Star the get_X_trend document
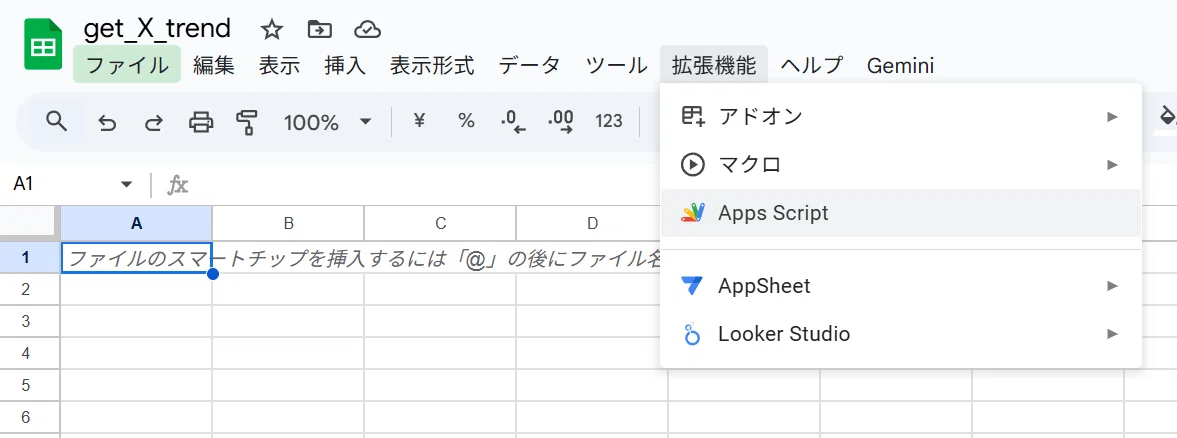 tap(271, 30)
